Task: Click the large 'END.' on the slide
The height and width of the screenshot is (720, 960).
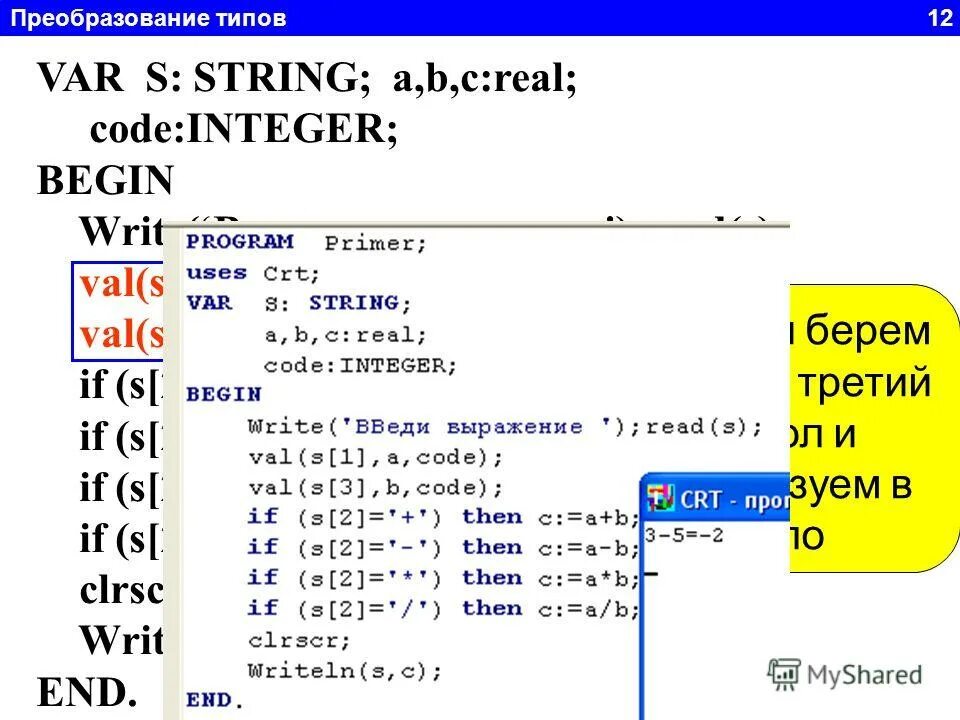Action: pyautogui.click(x=86, y=692)
